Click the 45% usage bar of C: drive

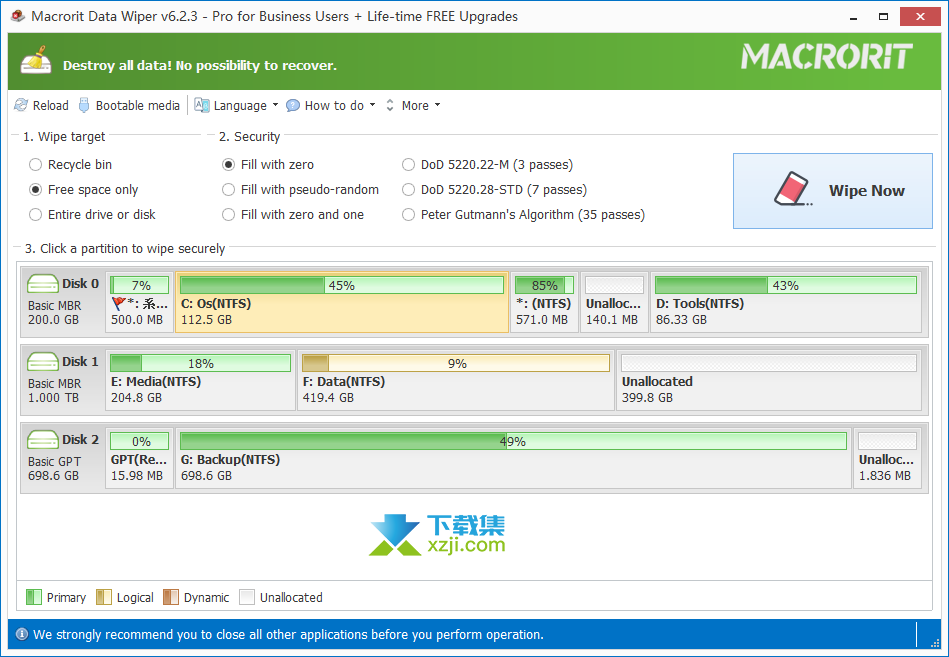(342, 285)
